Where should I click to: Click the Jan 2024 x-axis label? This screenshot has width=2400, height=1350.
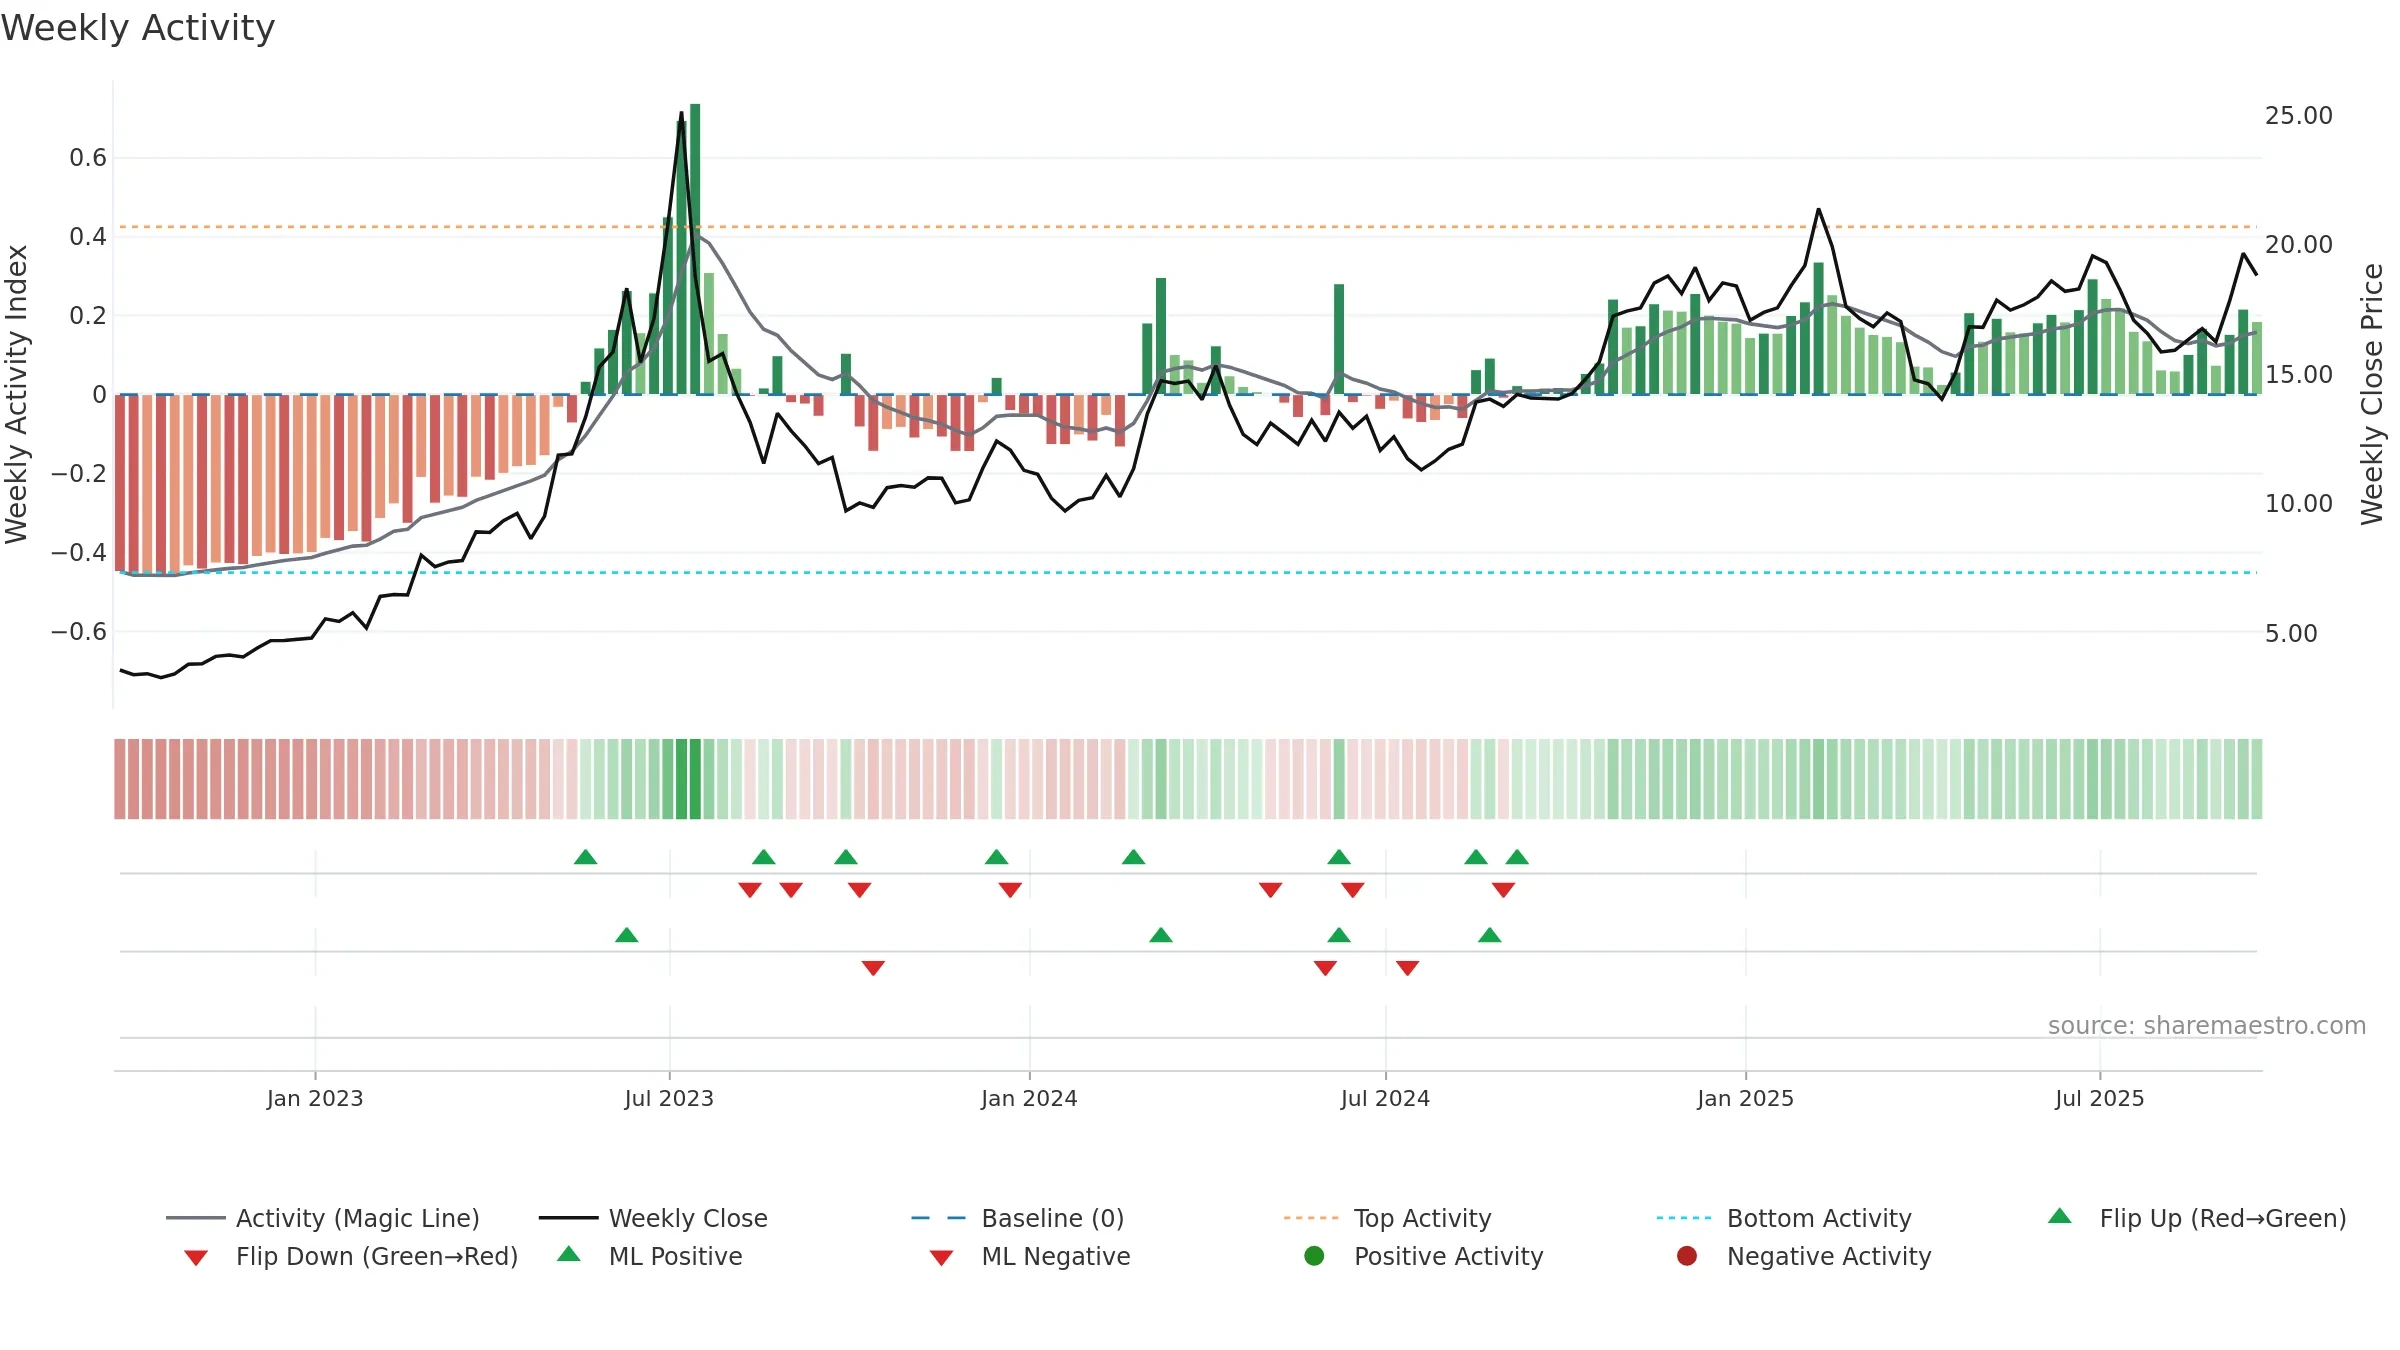[1029, 1099]
